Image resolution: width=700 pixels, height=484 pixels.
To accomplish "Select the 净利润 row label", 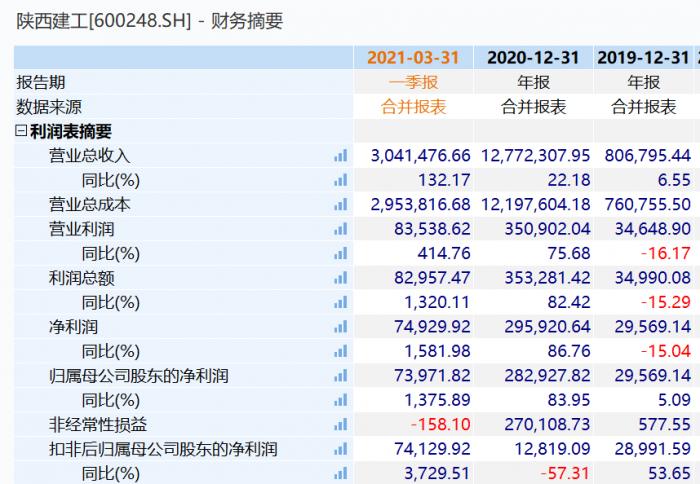I will (73, 327).
